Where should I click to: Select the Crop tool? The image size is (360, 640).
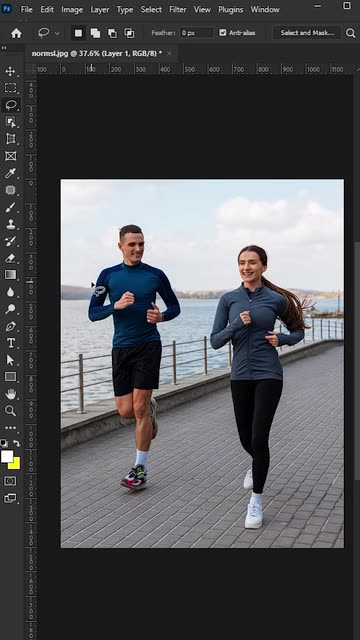[10, 139]
